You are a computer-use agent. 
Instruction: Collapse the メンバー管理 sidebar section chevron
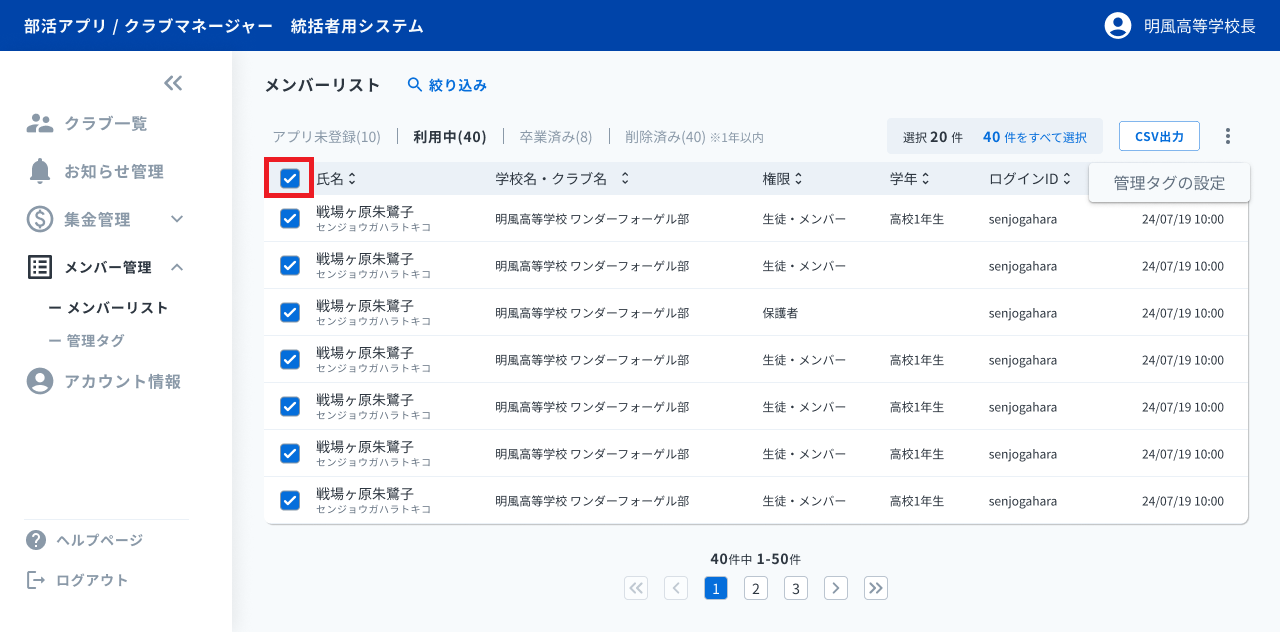[x=177, y=267]
